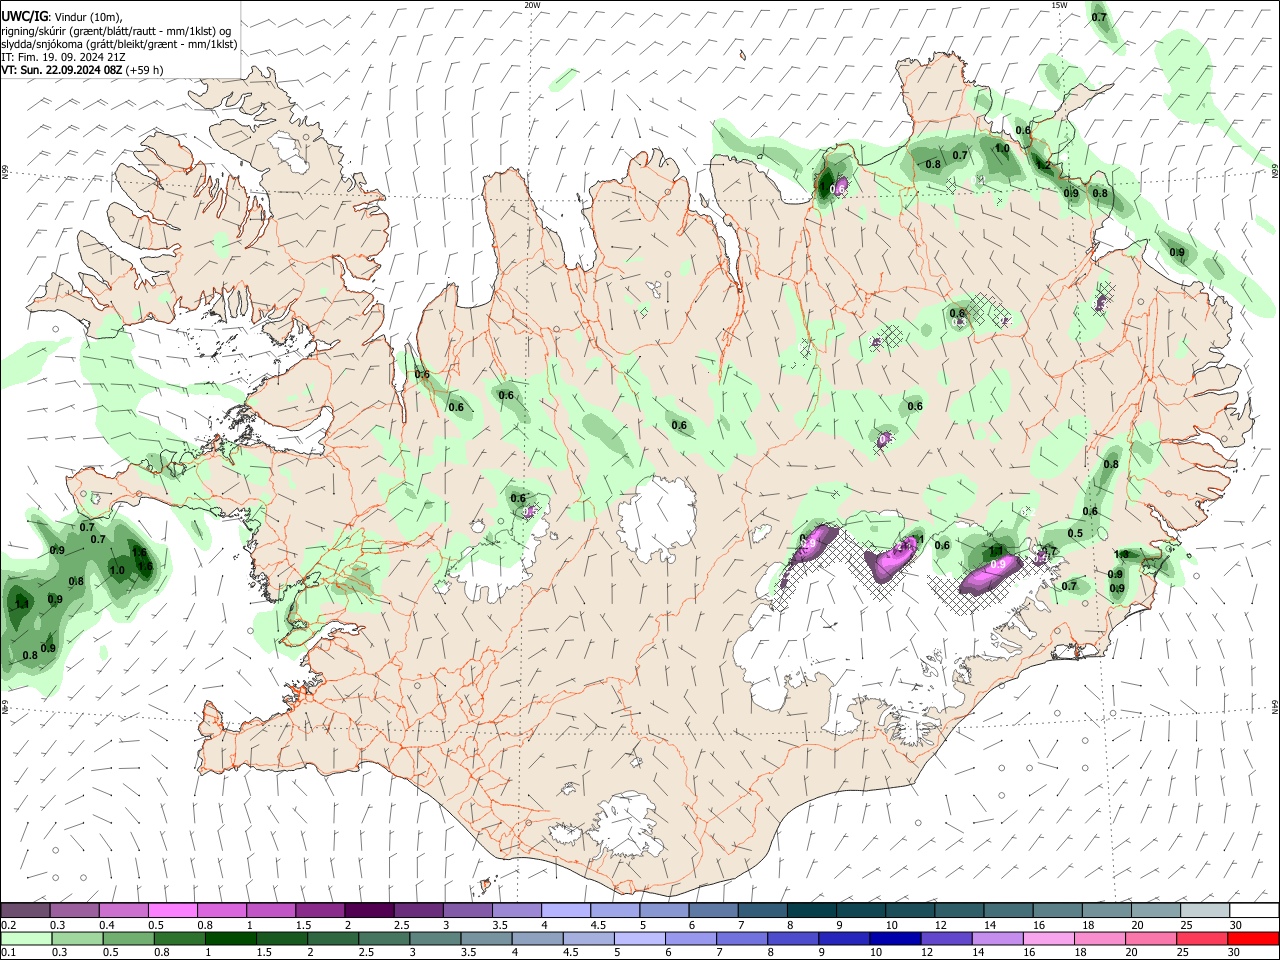Click the "0.5" precipitation value on the map

pos(1075,533)
